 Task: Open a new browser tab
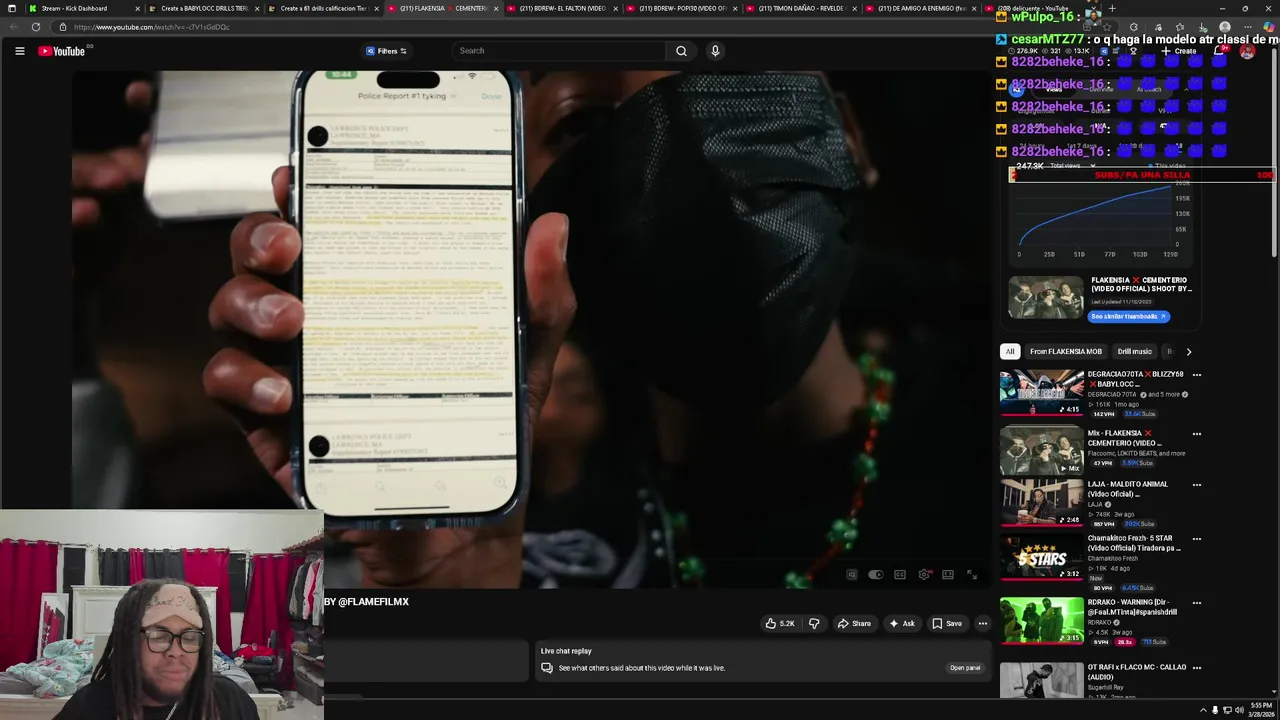(1112, 8)
